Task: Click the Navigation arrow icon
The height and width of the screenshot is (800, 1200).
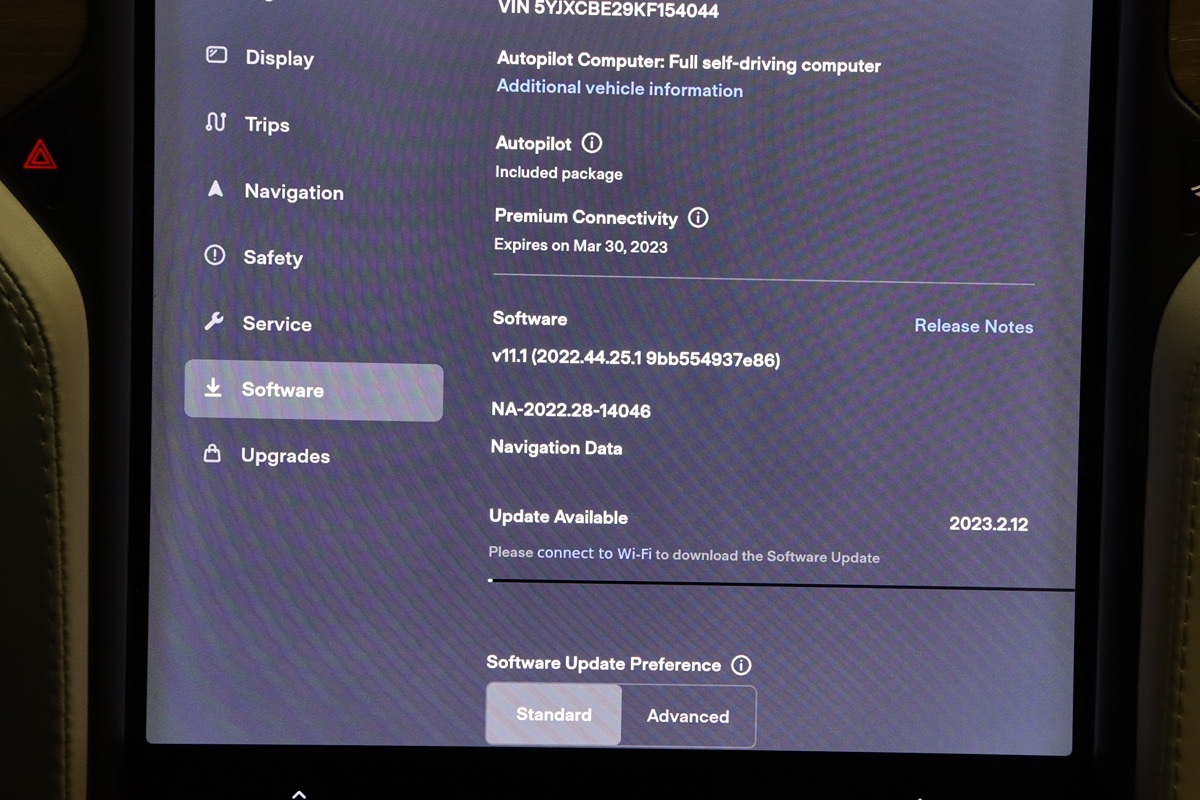Action: pos(215,189)
